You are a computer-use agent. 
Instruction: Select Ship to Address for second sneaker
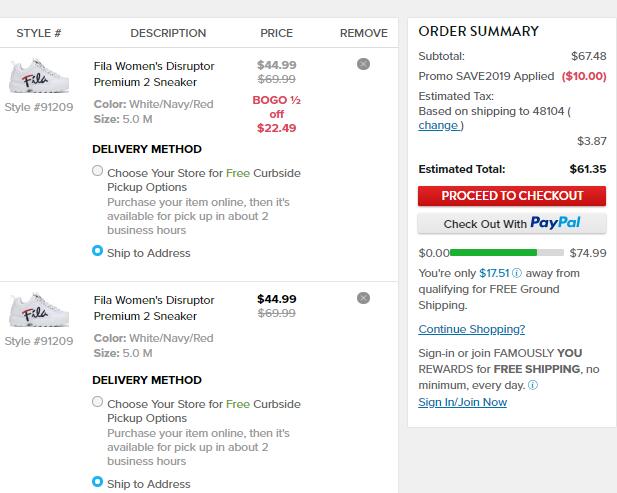point(97,482)
